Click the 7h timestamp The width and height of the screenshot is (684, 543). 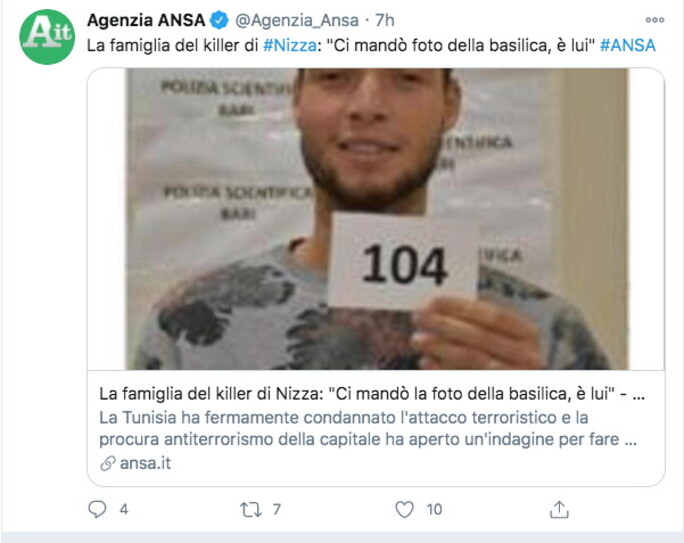pos(385,20)
